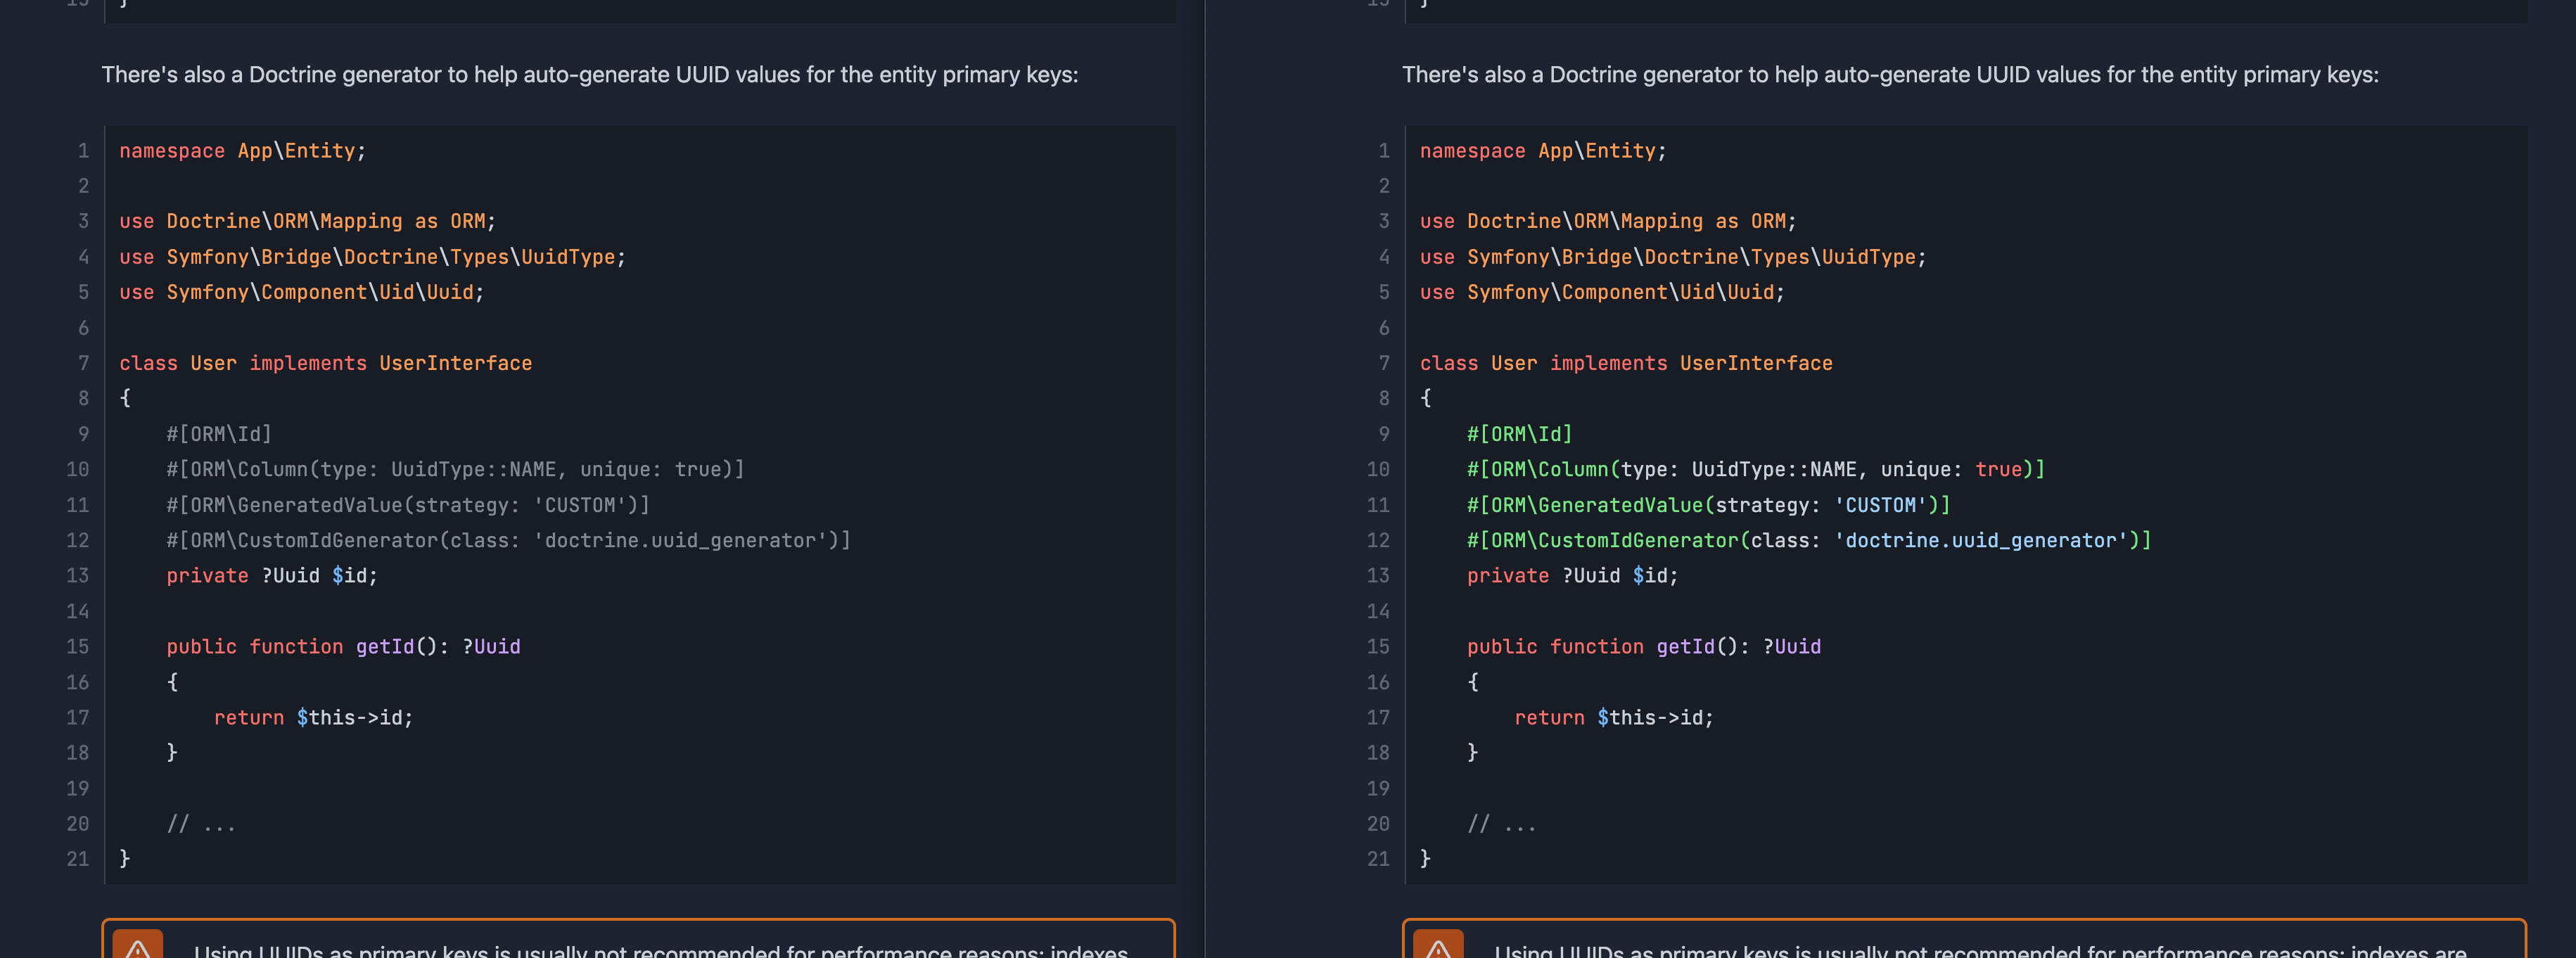2576x958 pixels.
Task: Click 'true' value in right Column attribute
Action: (1998, 469)
